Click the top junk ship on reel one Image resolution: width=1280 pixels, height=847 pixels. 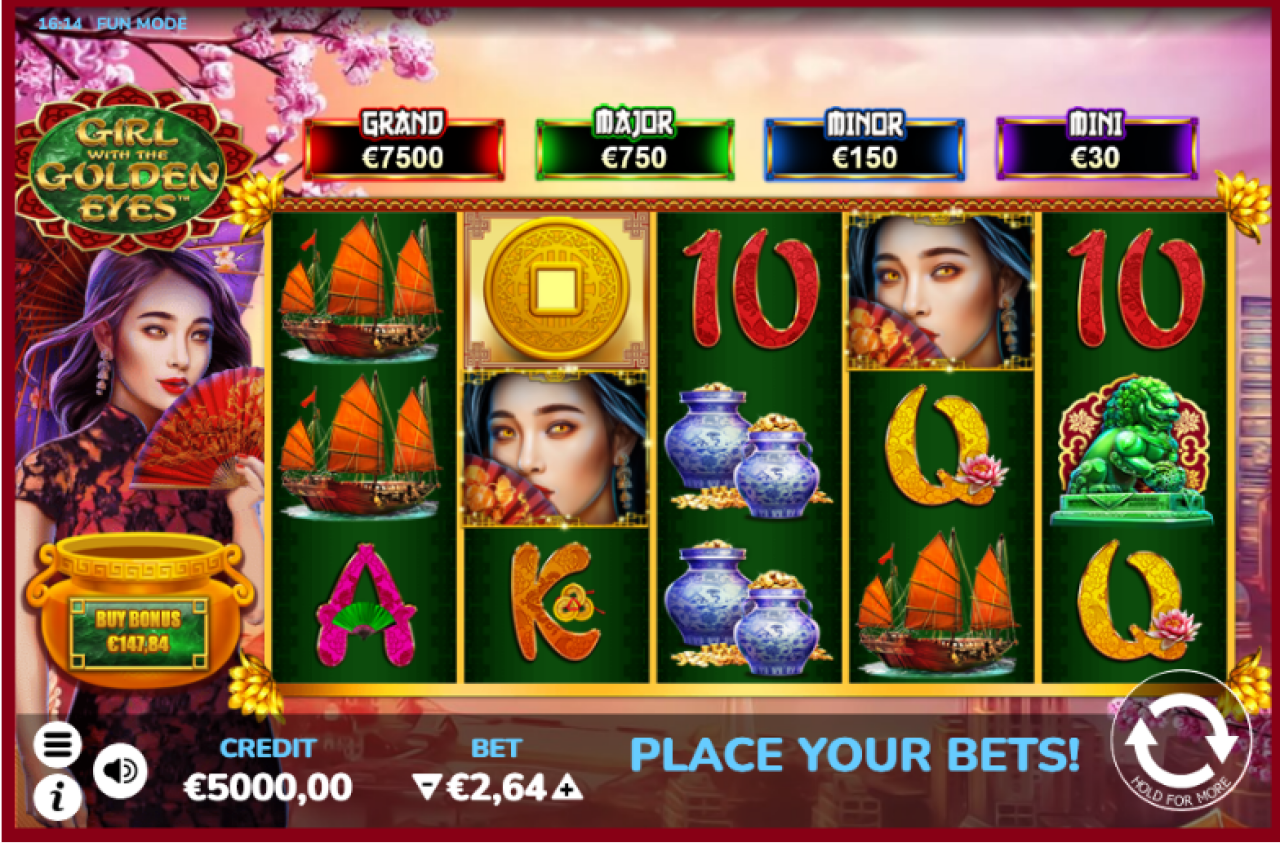tap(361, 289)
